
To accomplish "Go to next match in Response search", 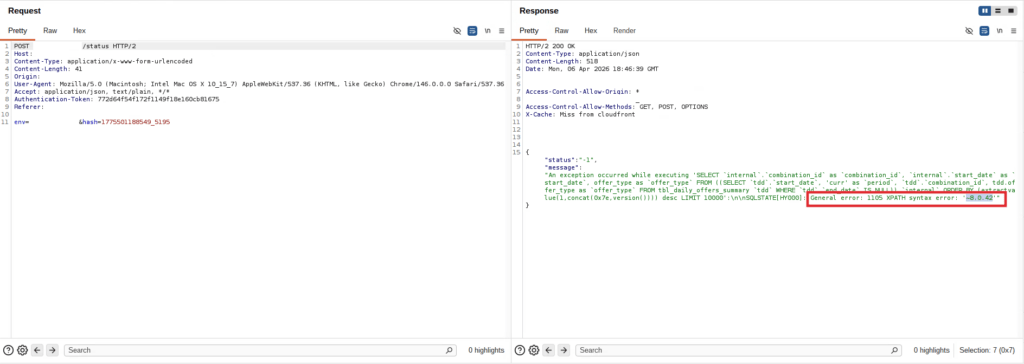I will pos(564,350).
